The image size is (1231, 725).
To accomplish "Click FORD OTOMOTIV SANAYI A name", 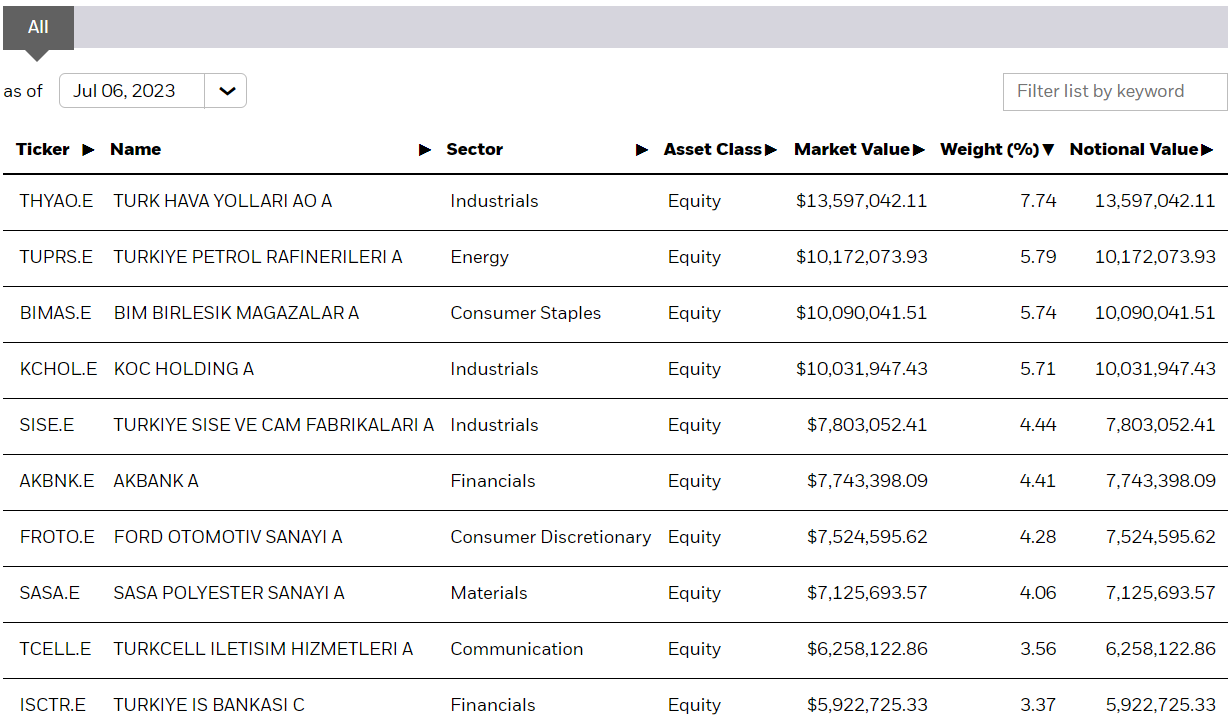I will [228, 537].
